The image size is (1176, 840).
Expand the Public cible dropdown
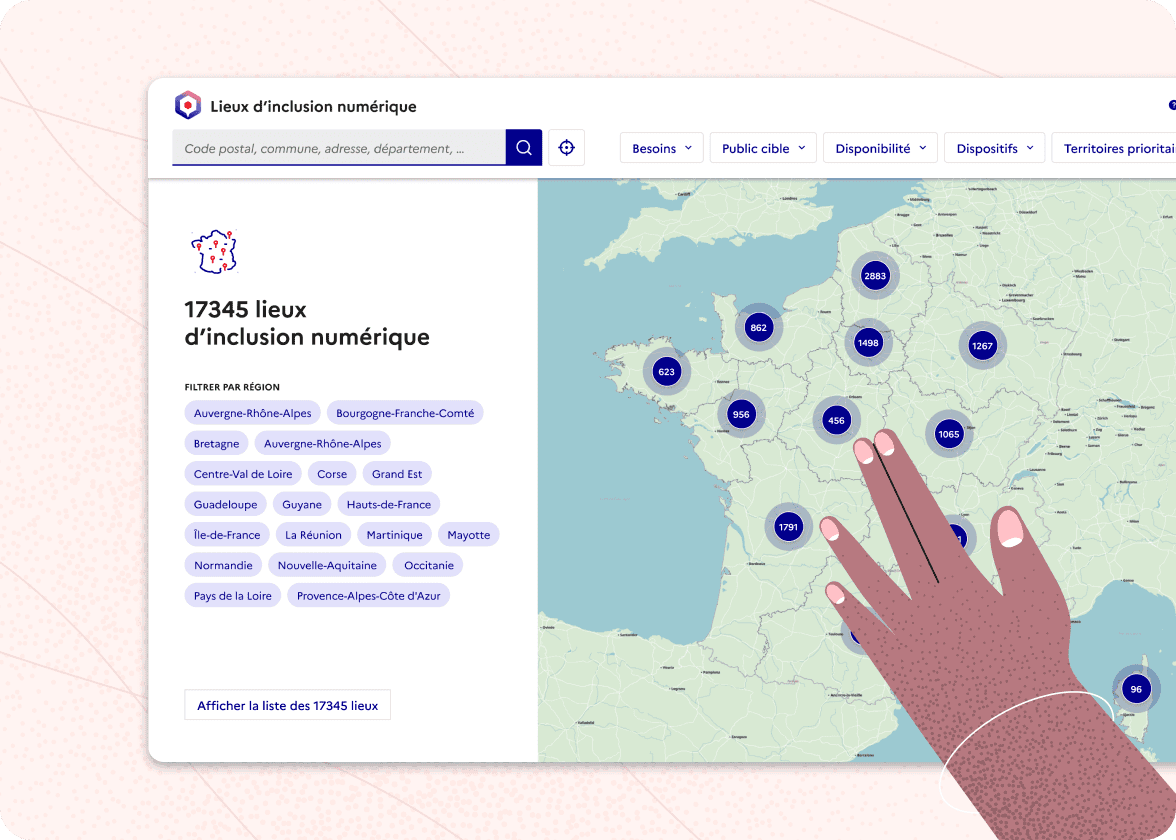[763, 147]
